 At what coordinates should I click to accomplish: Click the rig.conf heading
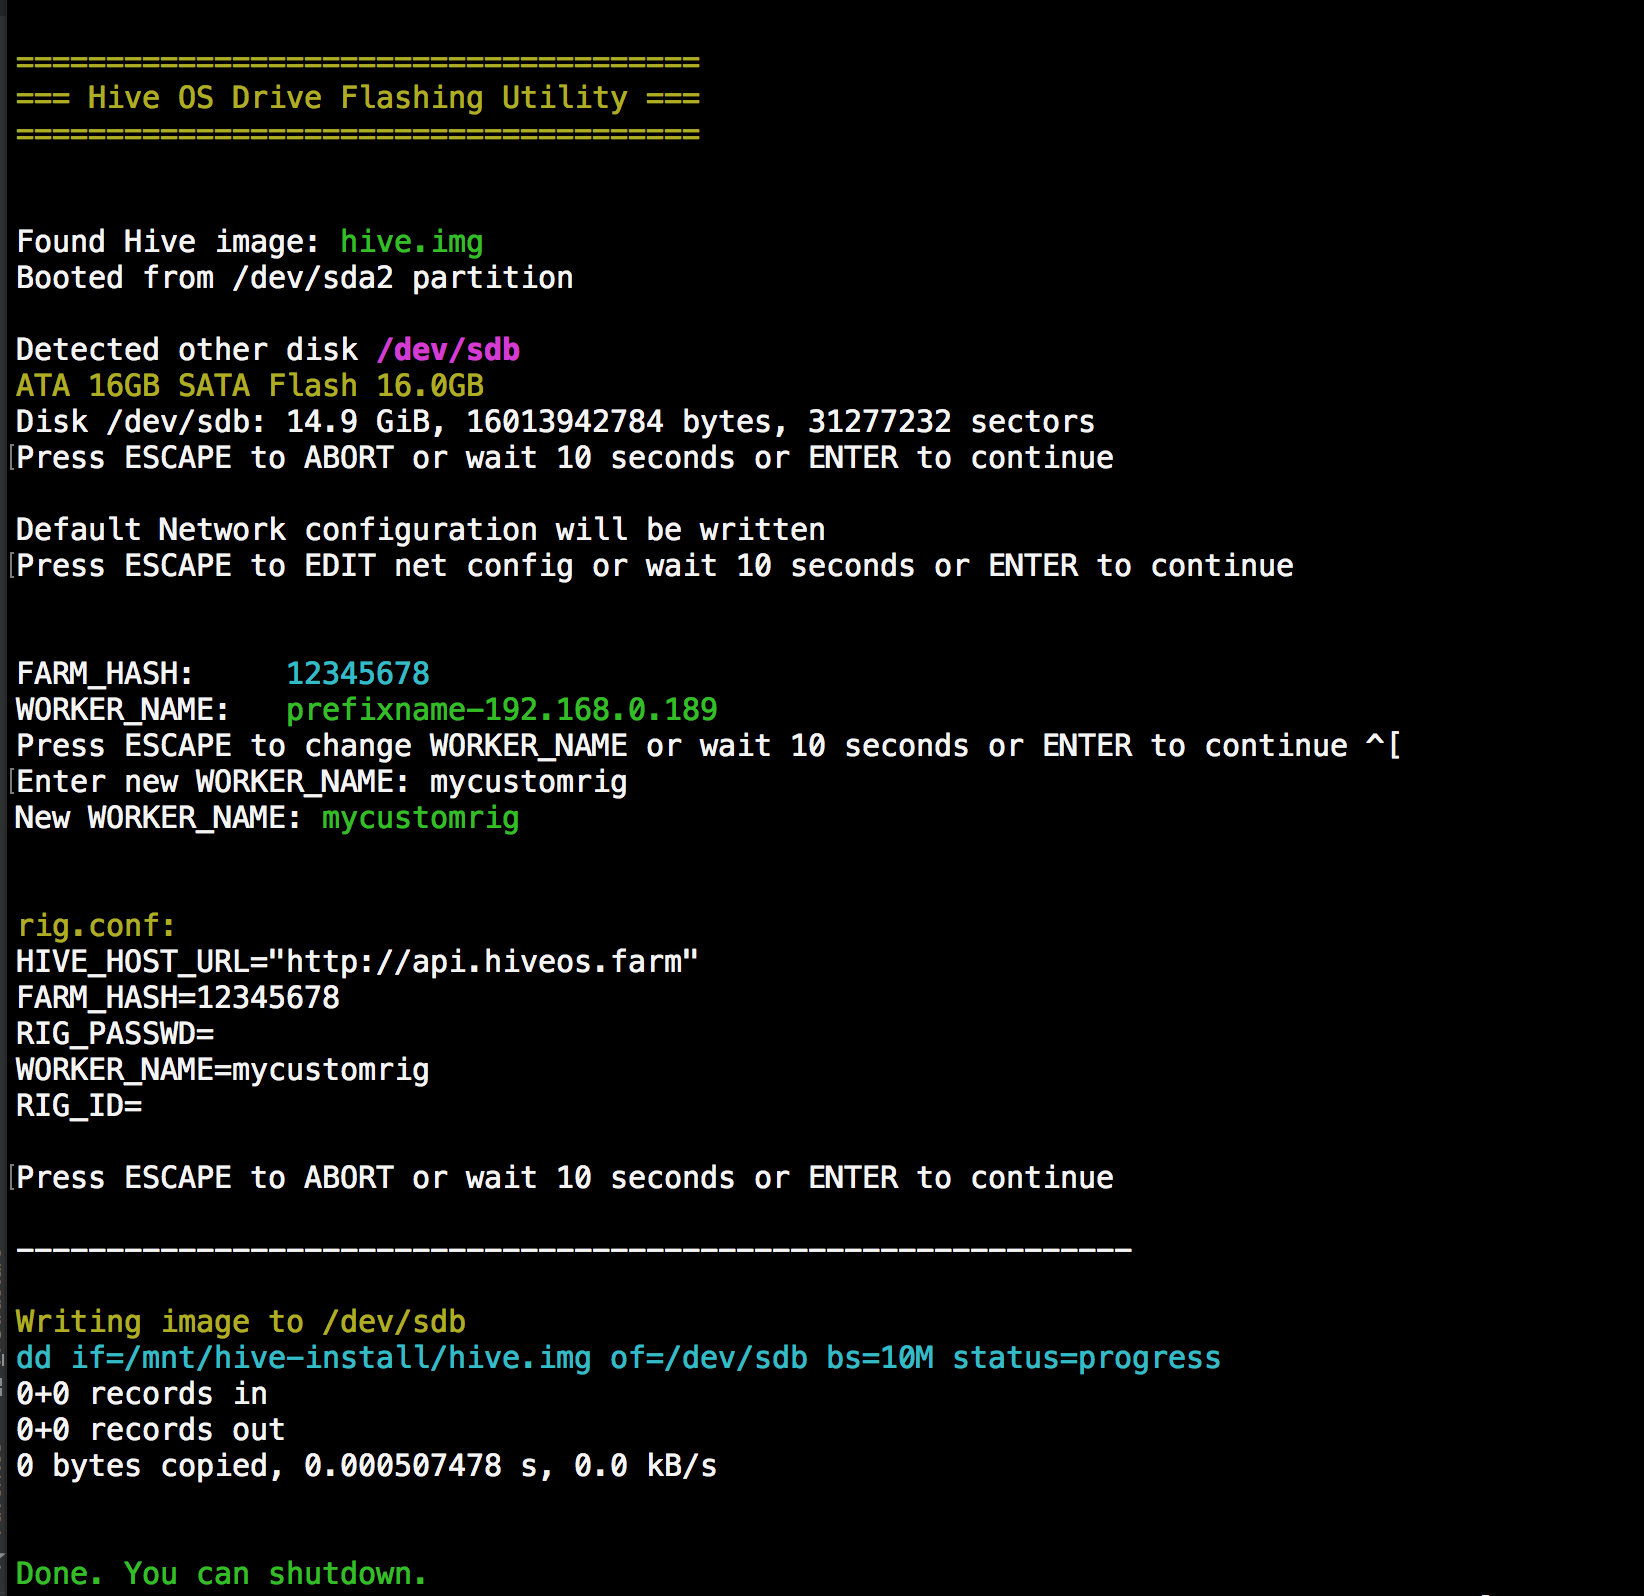tap(96, 926)
